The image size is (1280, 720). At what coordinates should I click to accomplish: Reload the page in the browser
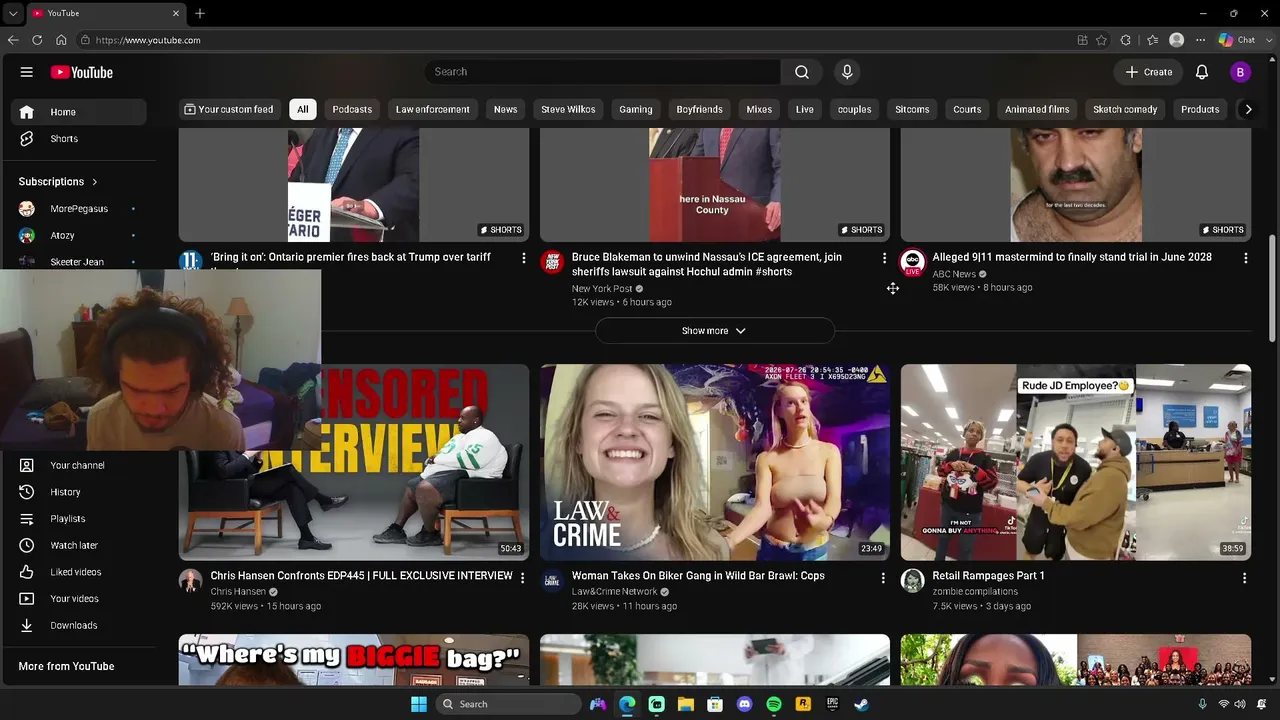[x=37, y=40]
